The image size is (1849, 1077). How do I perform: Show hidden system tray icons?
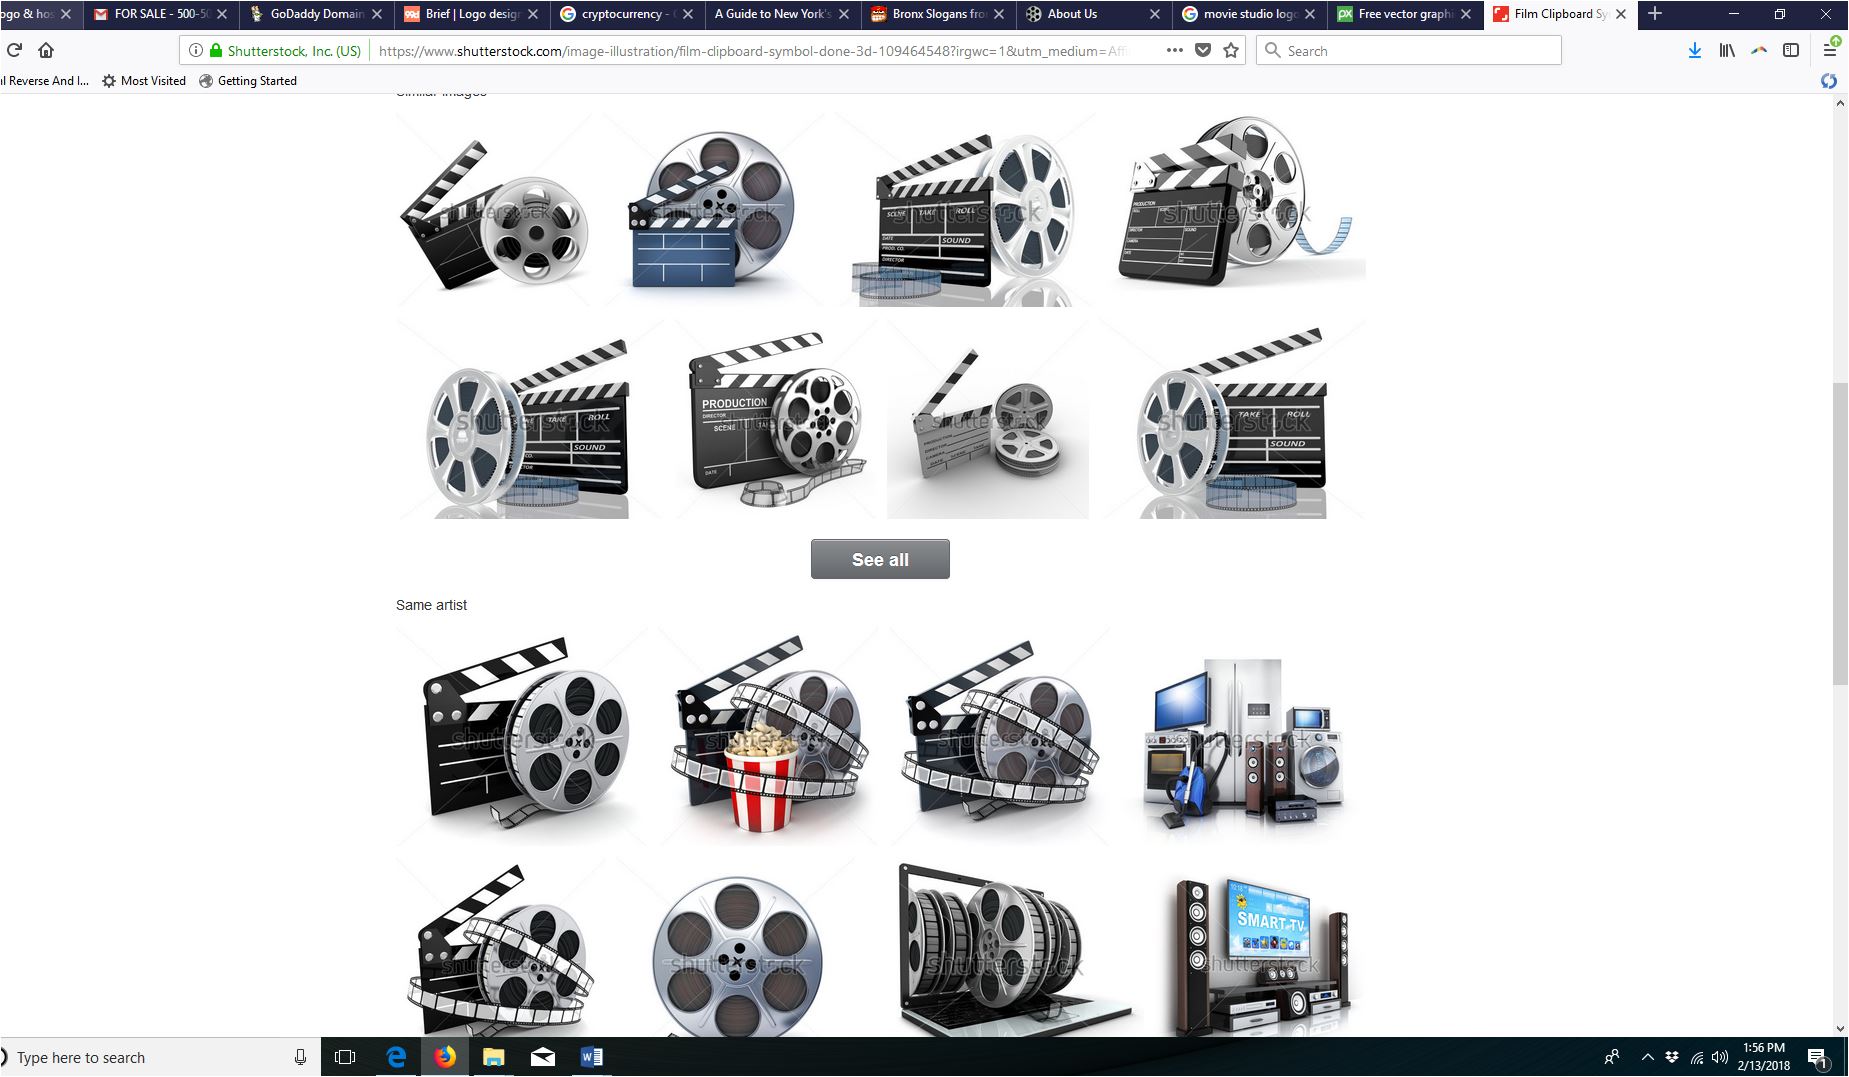1647,1057
